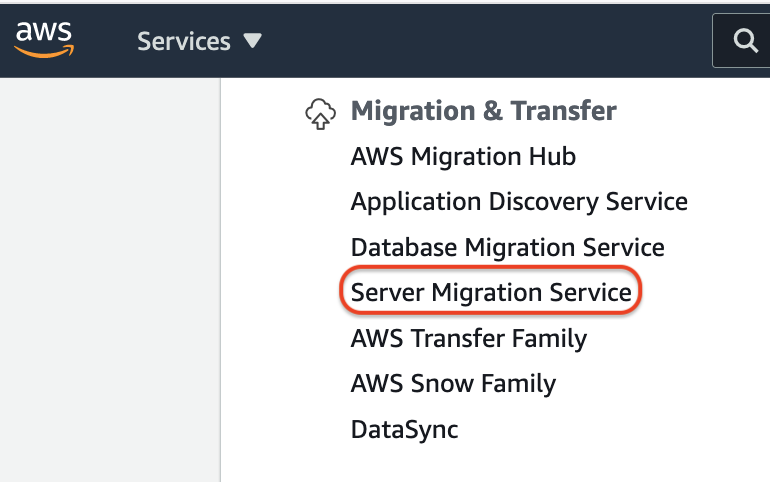Expand the Services dropdown arrow
The height and width of the screenshot is (482, 770).
pos(252,41)
